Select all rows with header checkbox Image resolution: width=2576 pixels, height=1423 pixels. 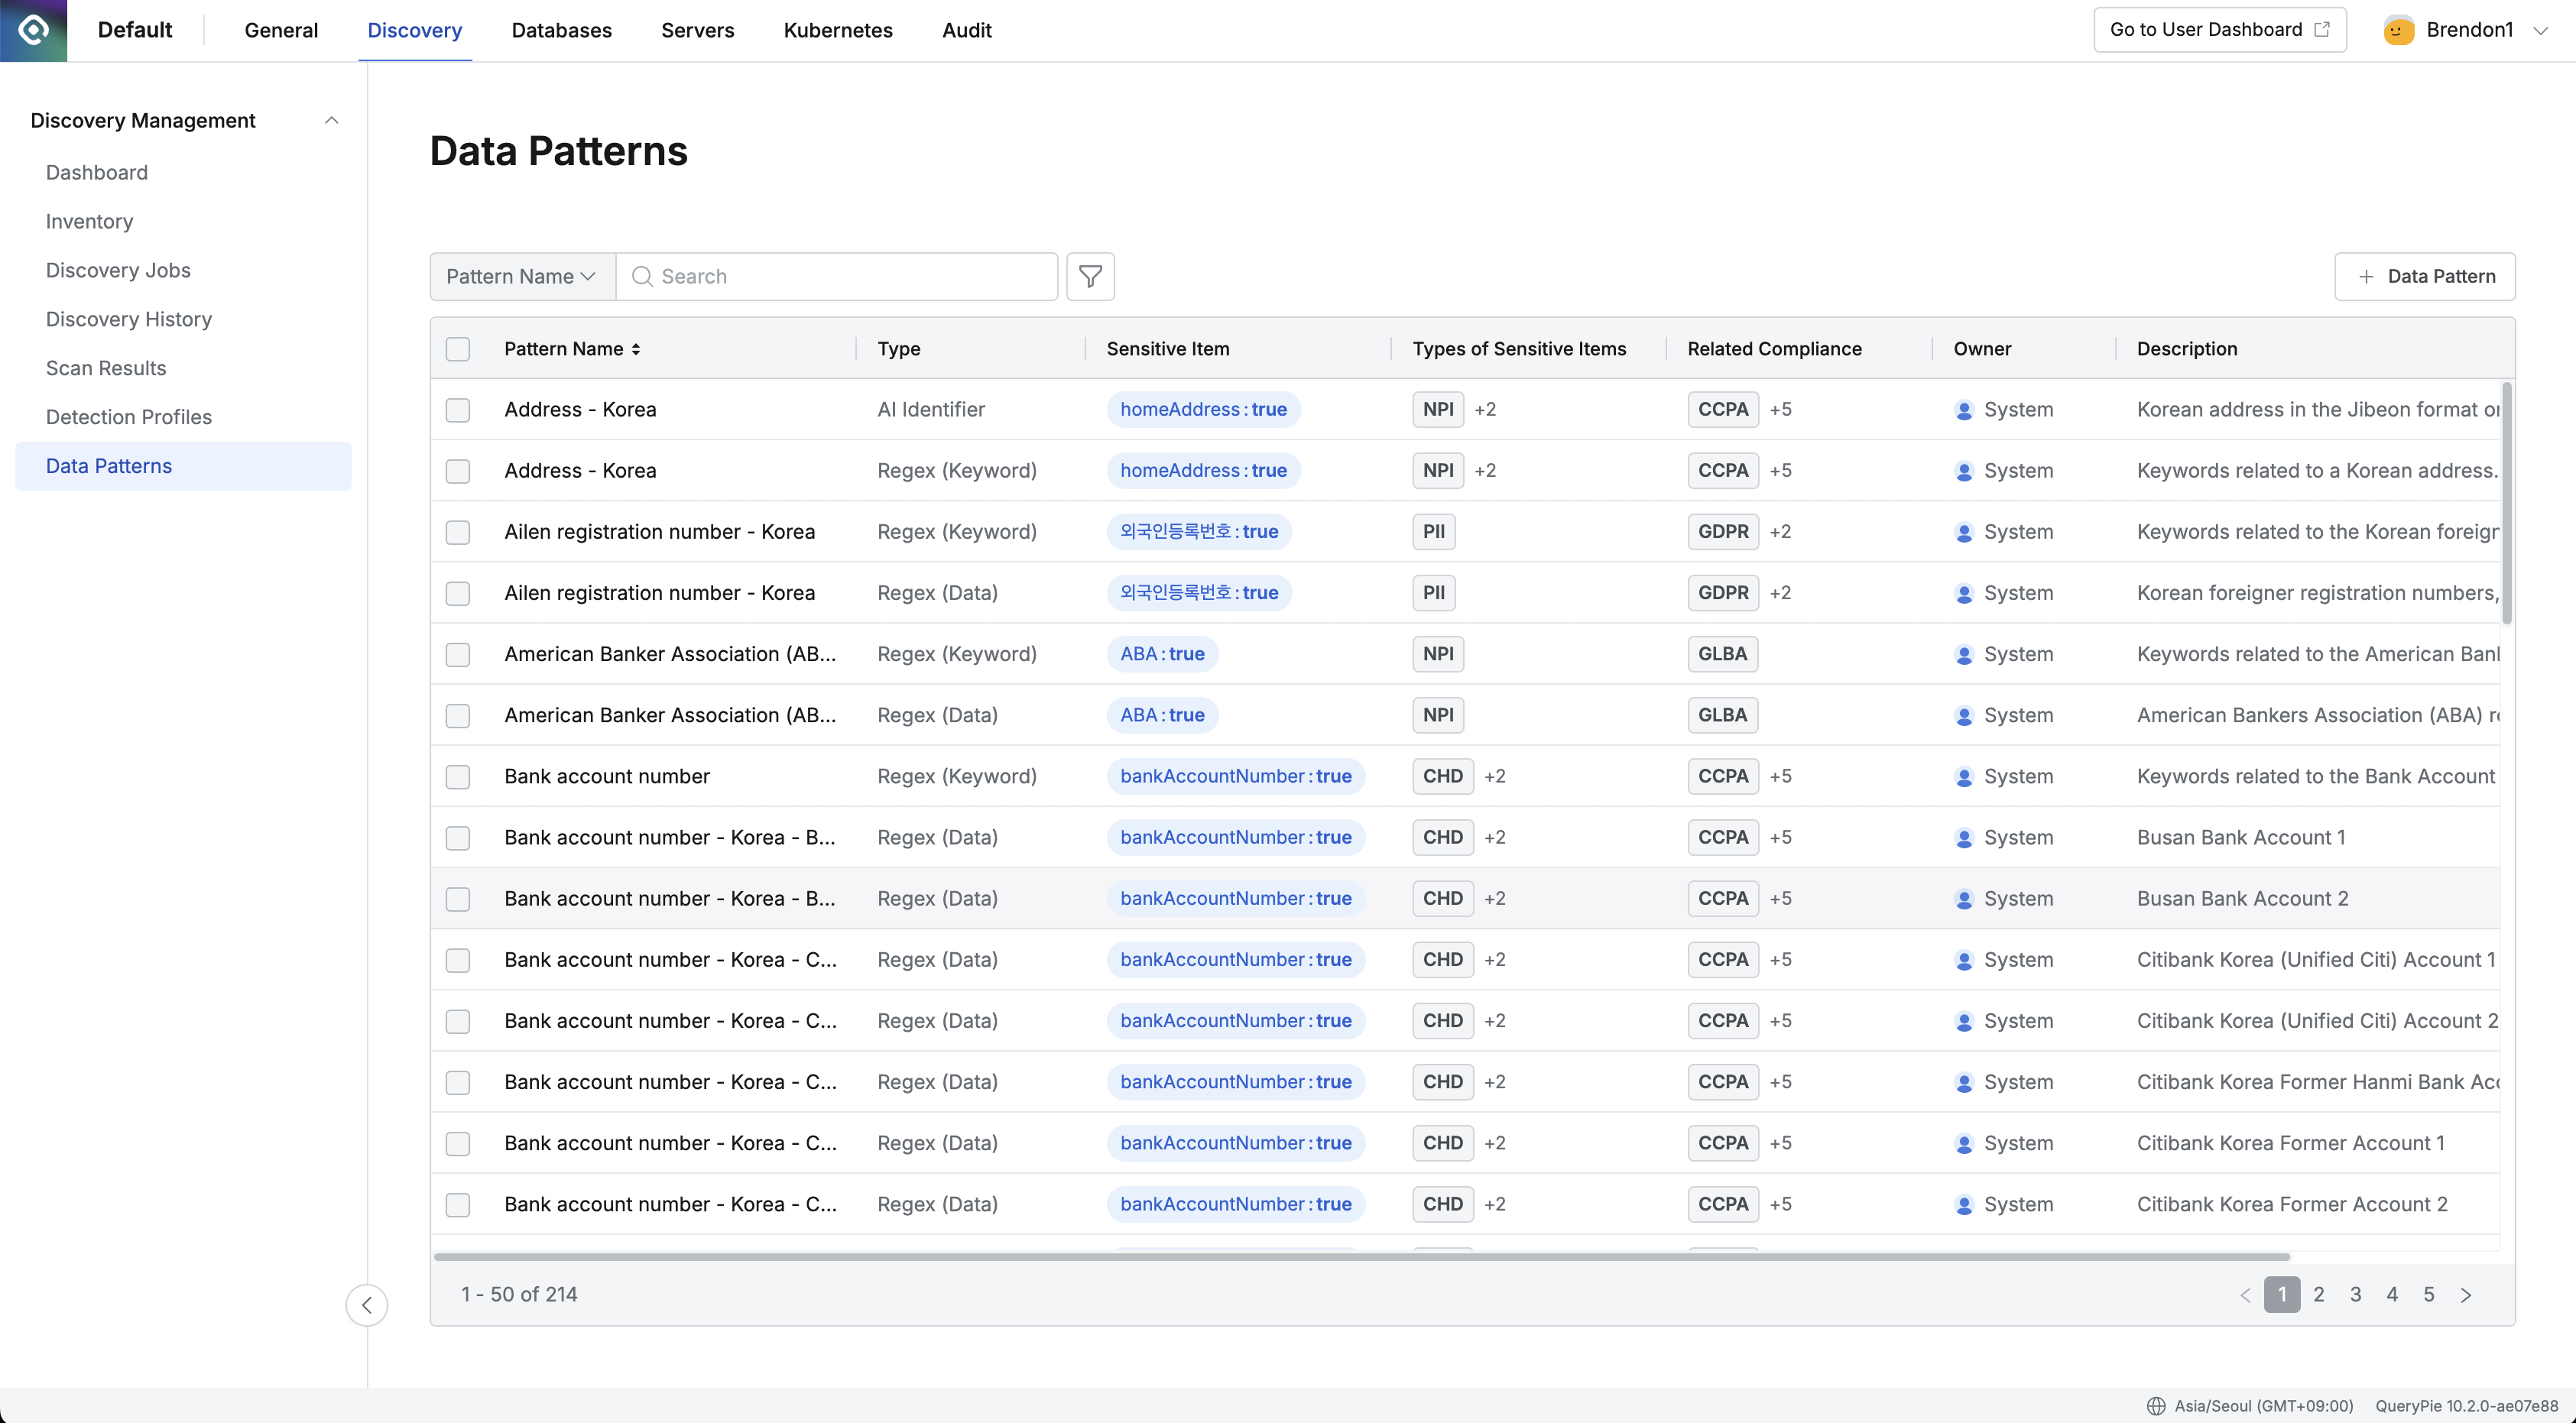click(x=458, y=349)
